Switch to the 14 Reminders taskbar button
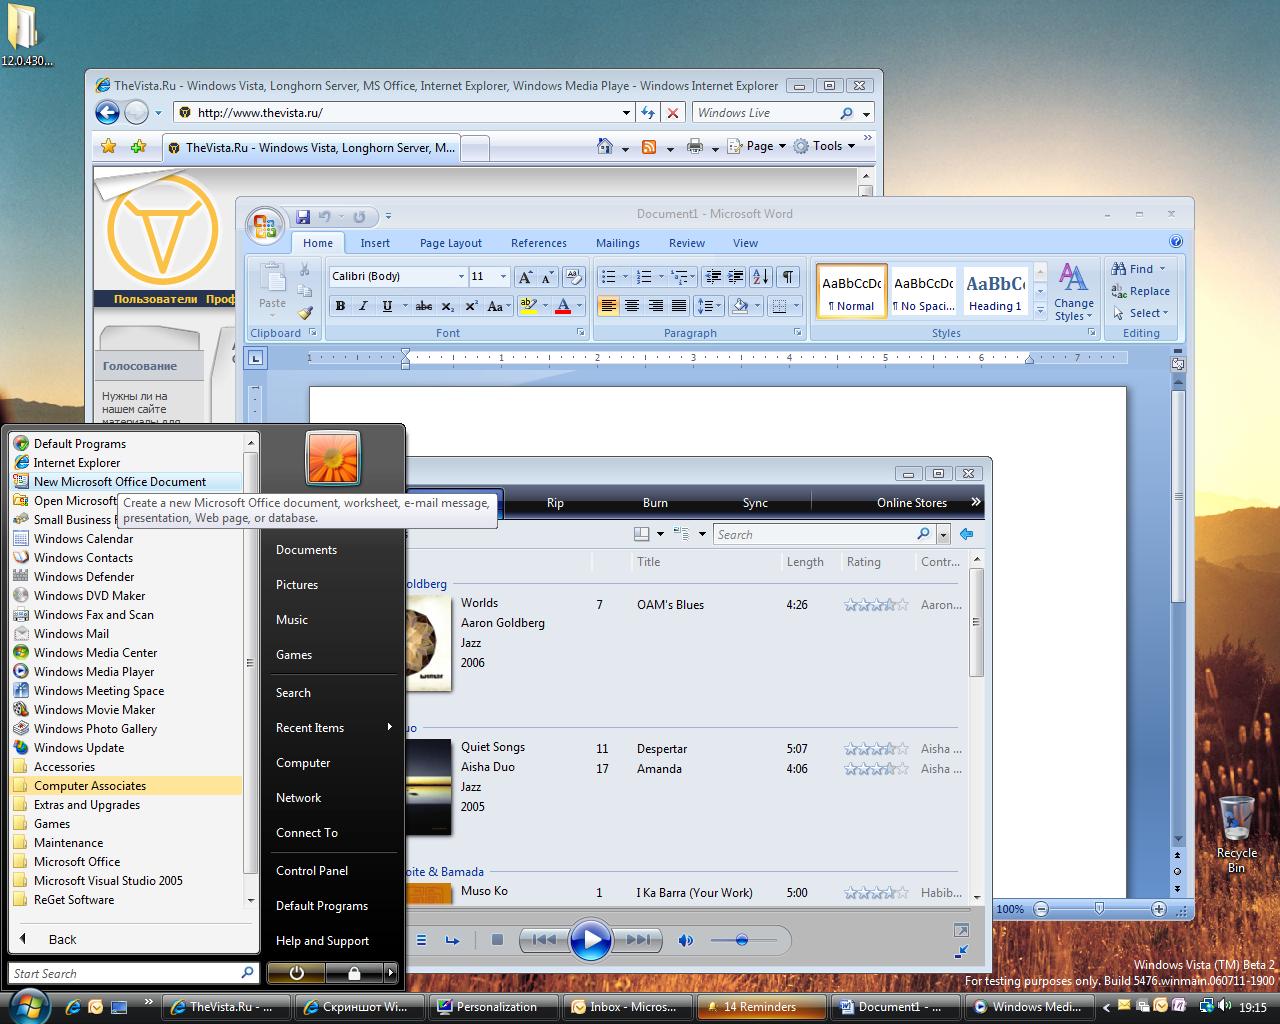 coord(761,1007)
